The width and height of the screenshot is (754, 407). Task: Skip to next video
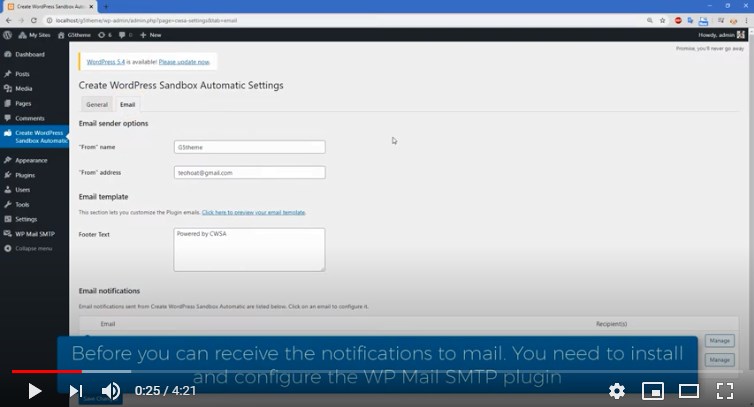(76, 391)
